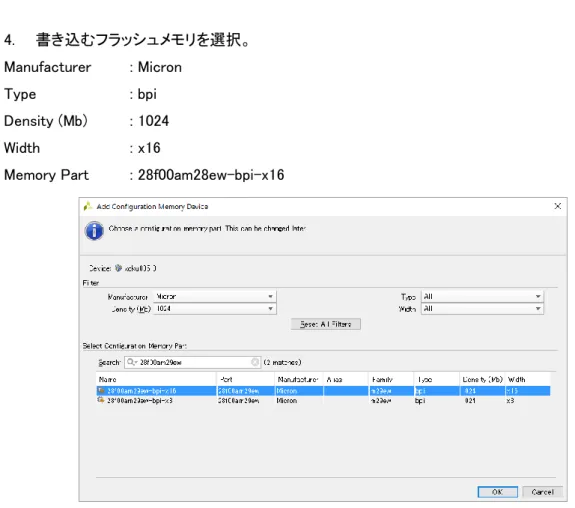The width and height of the screenshot is (575, 508).
Task: Click the memory icon of the x16 row
Action: click(101, 391)
